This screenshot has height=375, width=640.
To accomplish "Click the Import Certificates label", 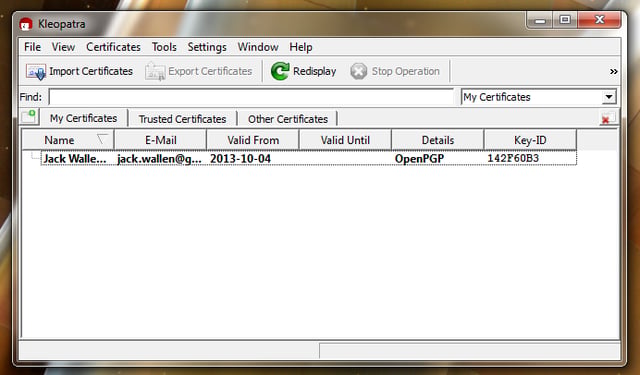I will click(x=91, y=71).
